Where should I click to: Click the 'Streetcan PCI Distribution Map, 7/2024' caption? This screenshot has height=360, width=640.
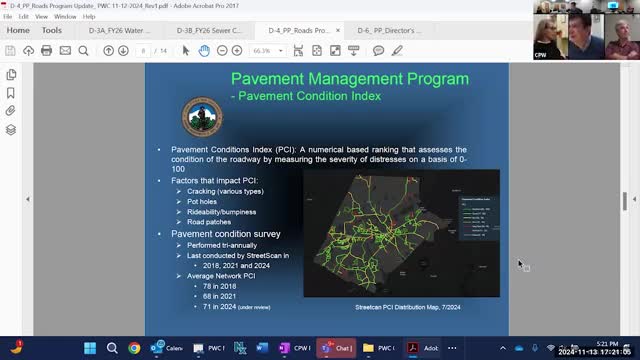(x=408, y=307)
